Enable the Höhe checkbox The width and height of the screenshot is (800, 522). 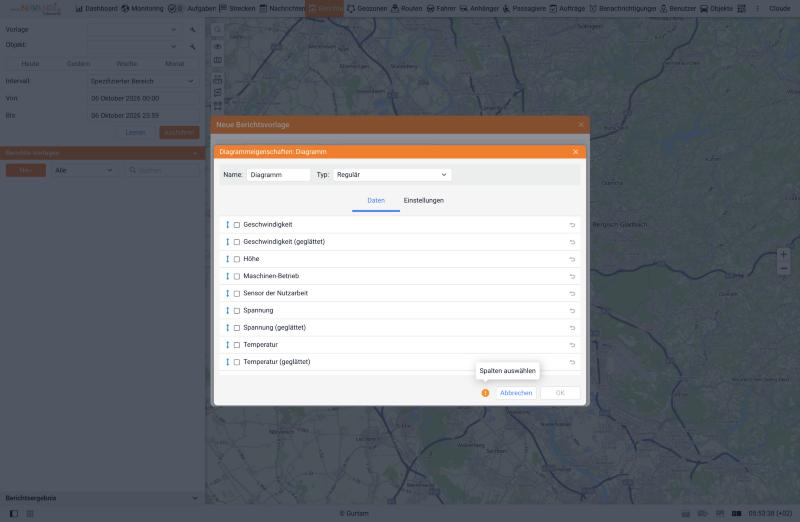point(237,259)
